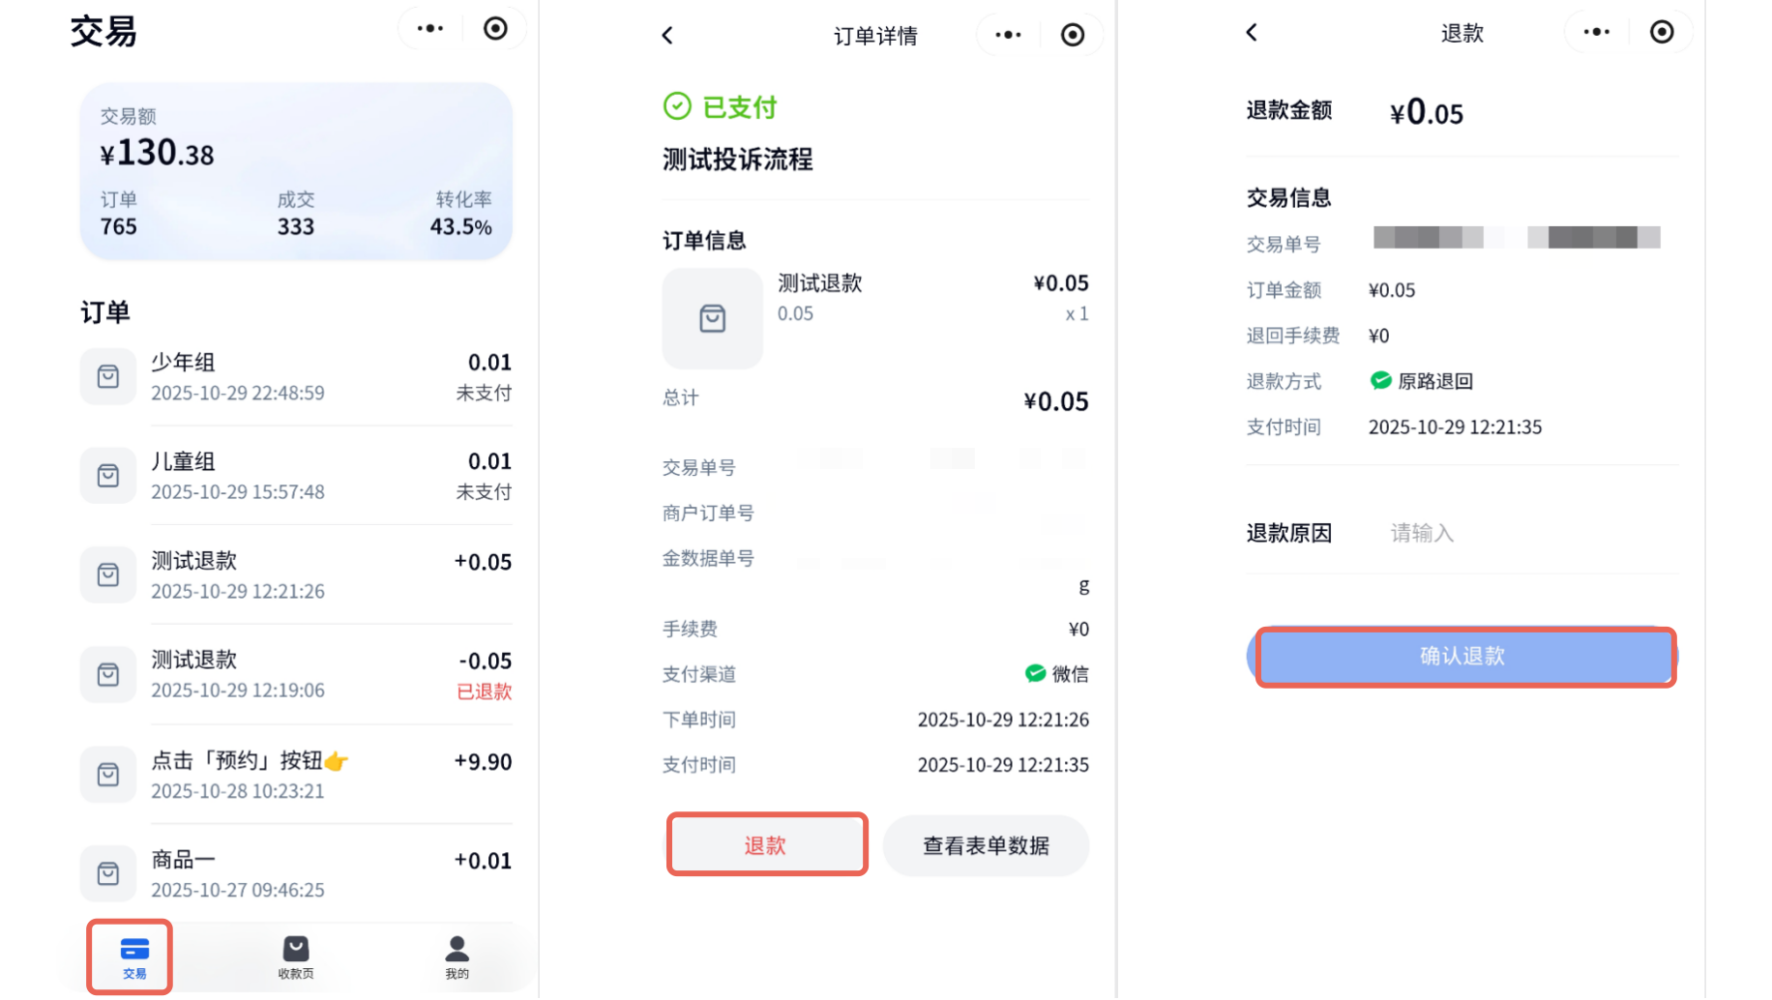Open more options menu on 退款 screen

click(1596, 33)
